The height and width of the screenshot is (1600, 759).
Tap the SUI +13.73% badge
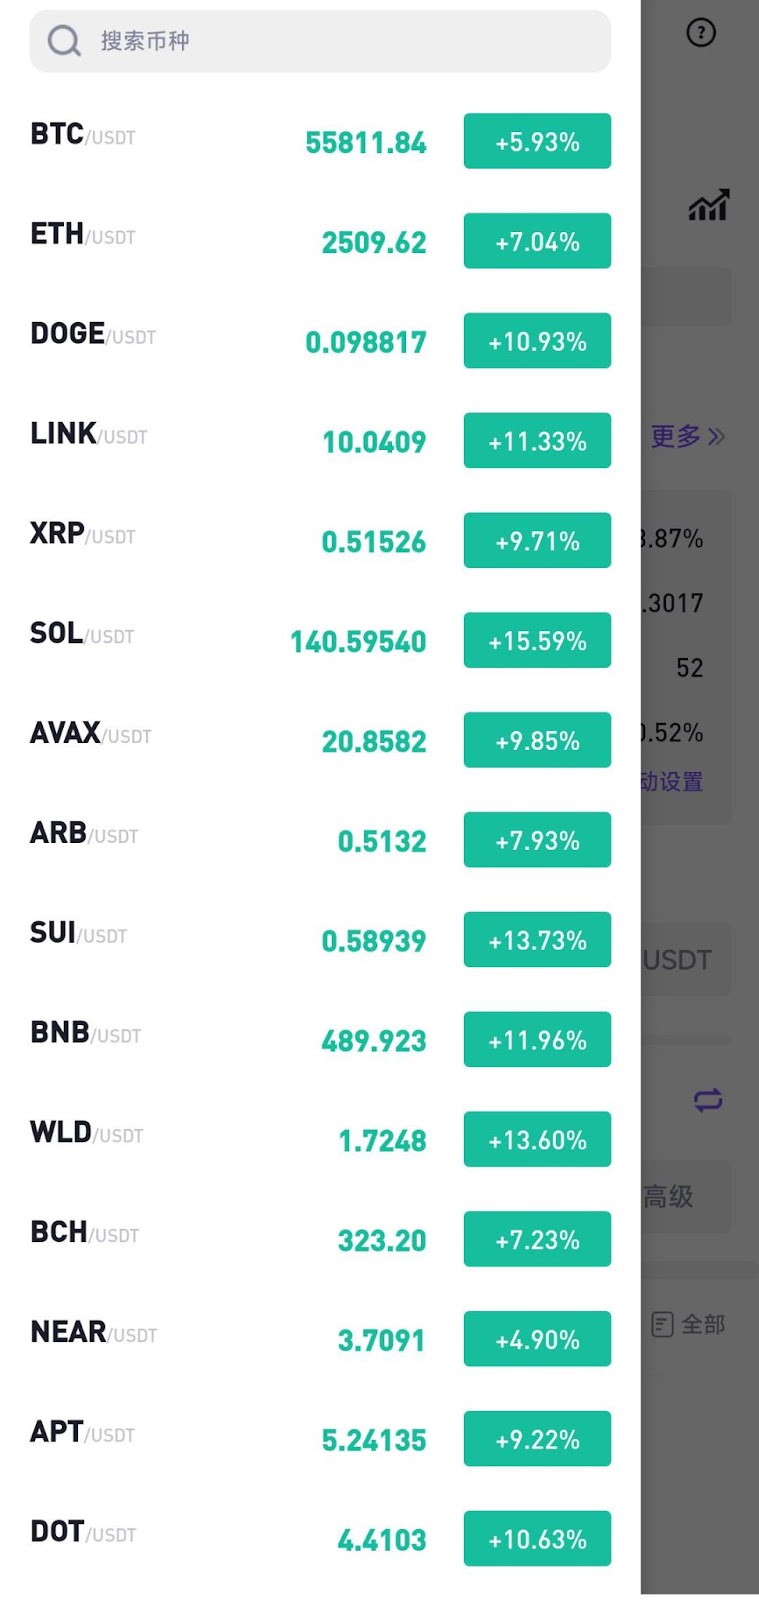(x=537, y=940)
